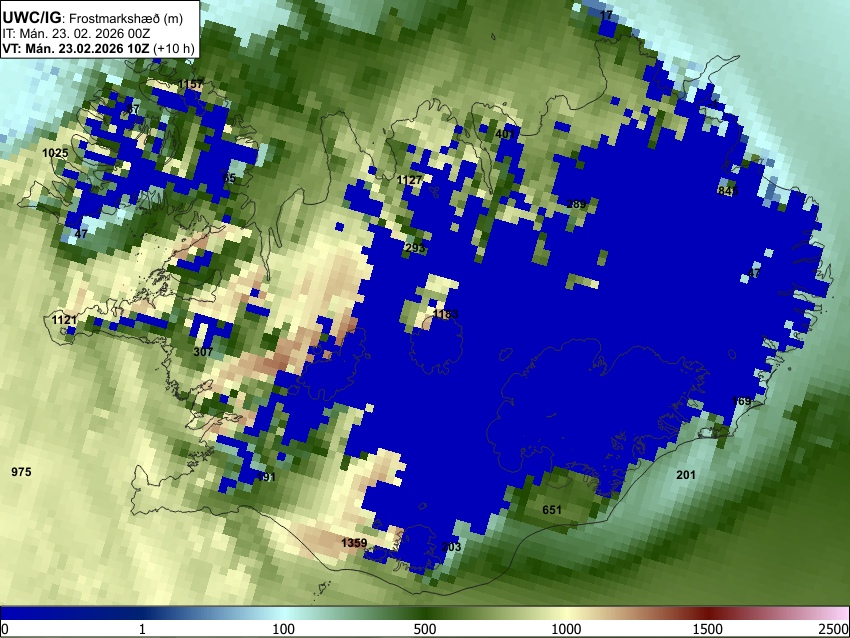
Task: Click the map value 401
Action: click(x=505, y=134)
